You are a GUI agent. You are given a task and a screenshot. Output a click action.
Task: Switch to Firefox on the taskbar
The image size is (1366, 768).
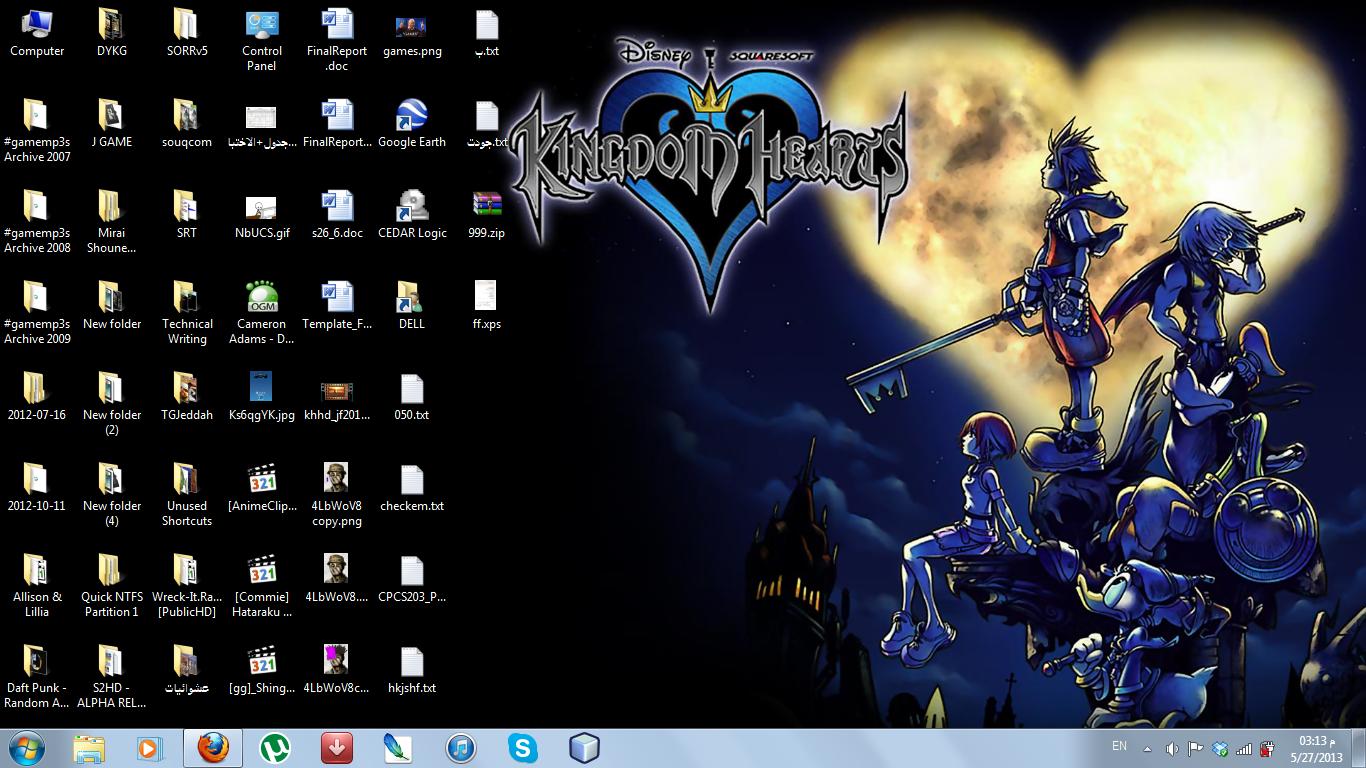coord(212,748)
